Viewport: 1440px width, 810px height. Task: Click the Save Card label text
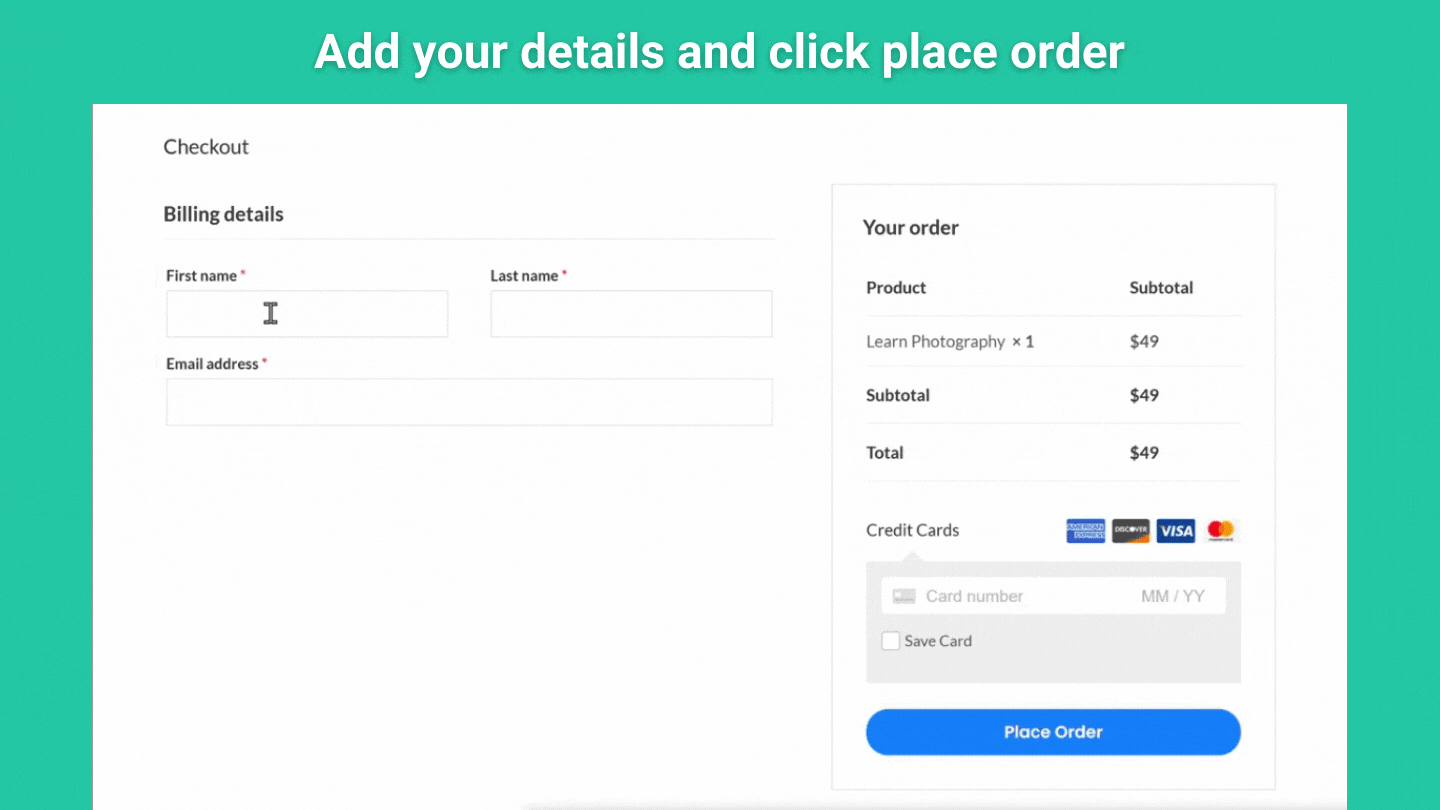(x=938, y=641)
